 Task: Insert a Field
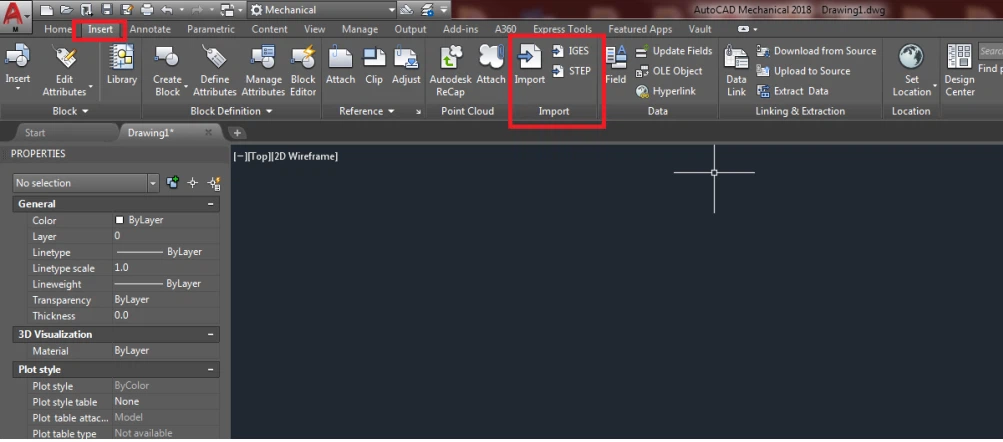615,65
